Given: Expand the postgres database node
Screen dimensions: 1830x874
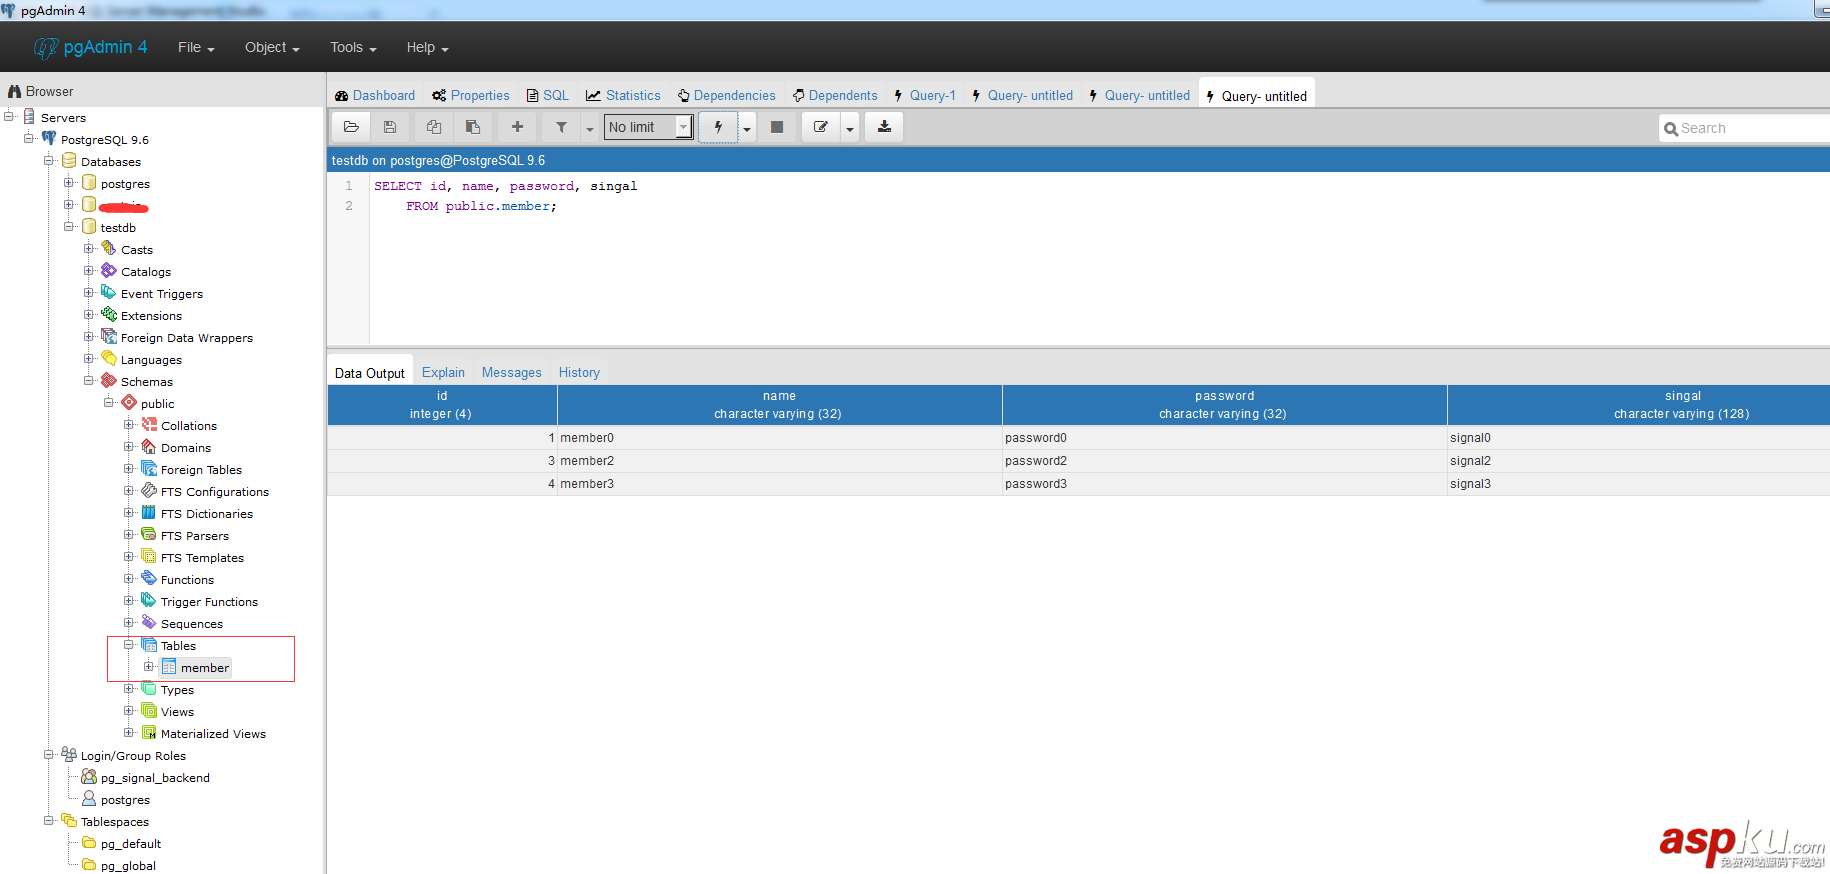Looking at the screenshot, I should pos(69,183).
